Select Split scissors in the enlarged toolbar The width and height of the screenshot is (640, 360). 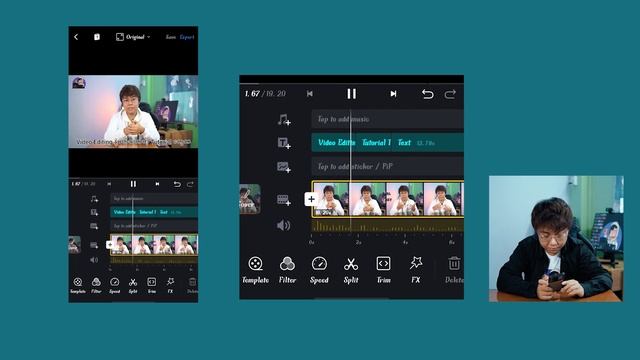[351, 270]
